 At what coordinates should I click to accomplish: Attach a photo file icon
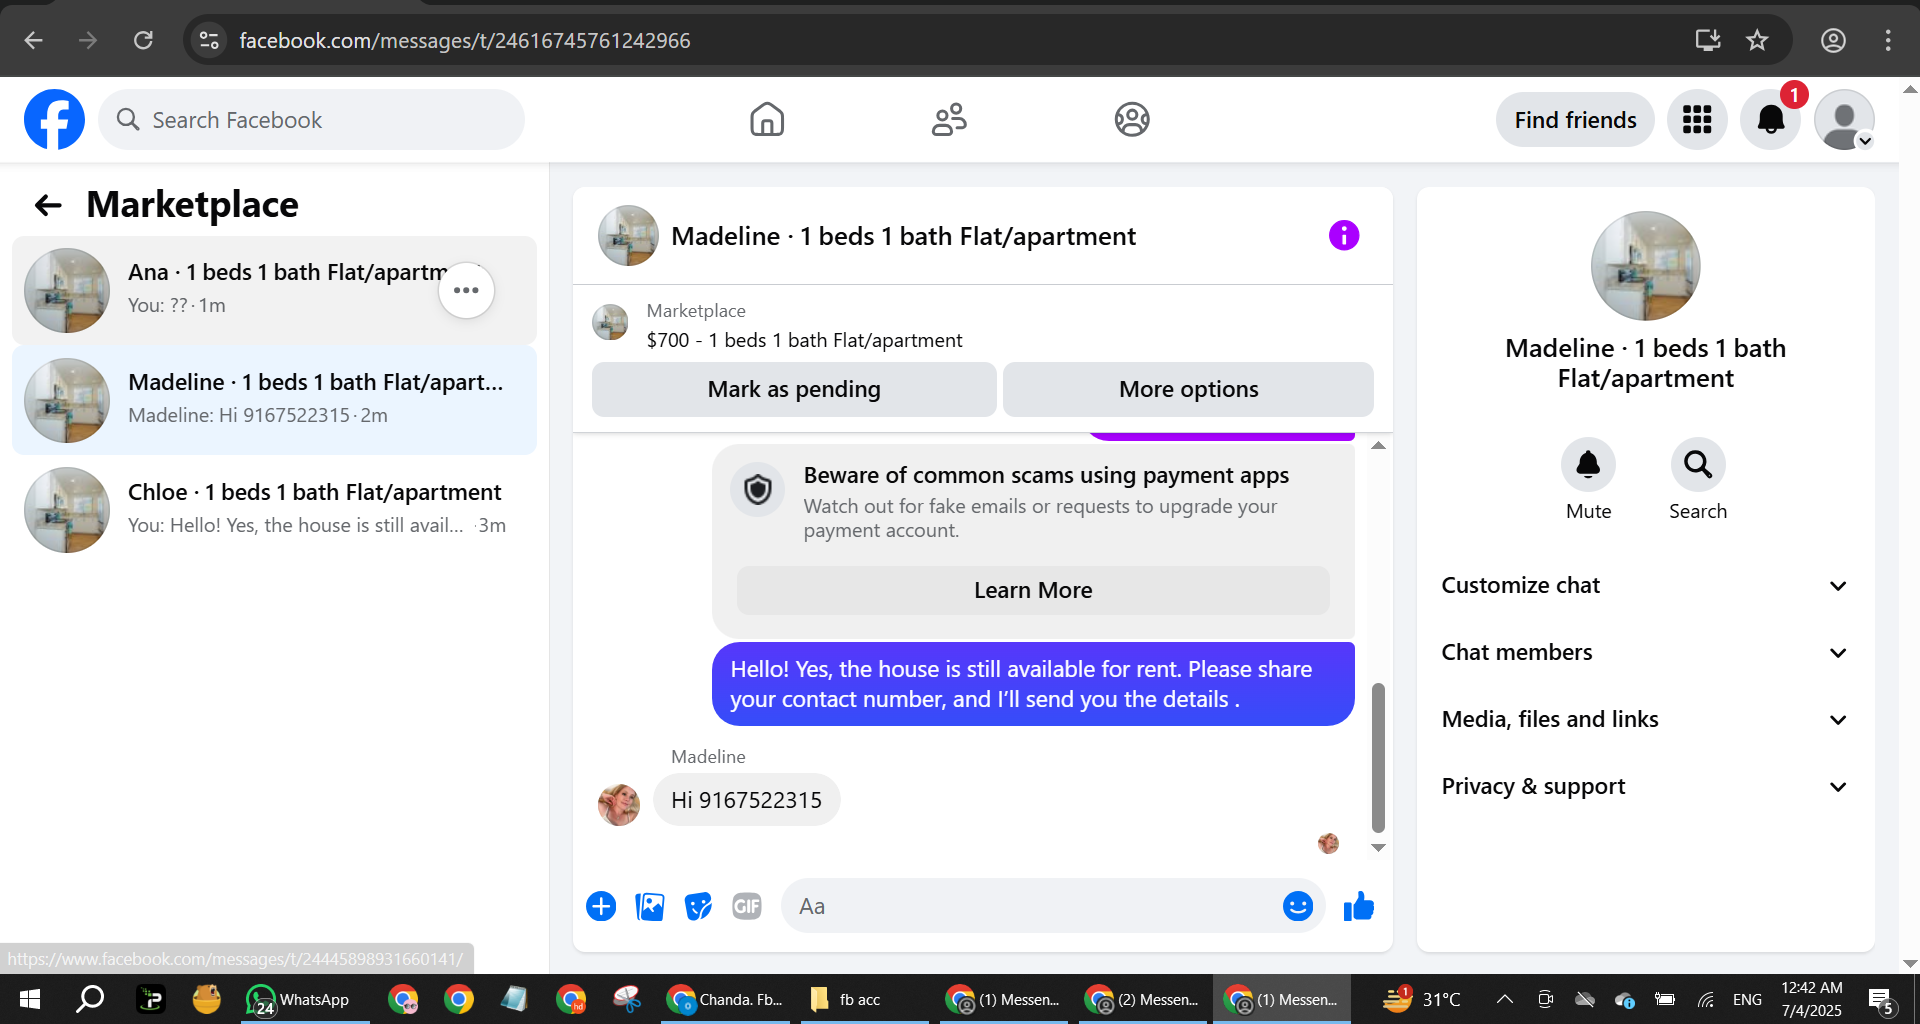[650, 907]
